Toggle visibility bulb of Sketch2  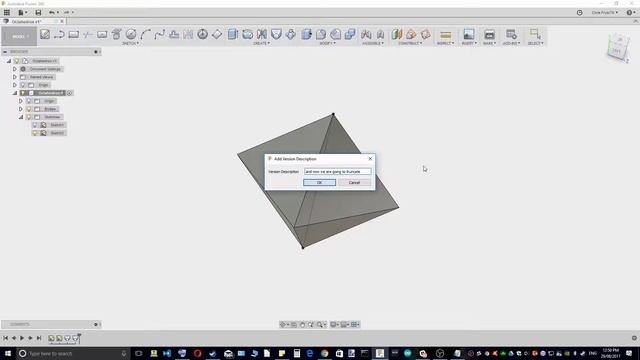tap(35, 133)
